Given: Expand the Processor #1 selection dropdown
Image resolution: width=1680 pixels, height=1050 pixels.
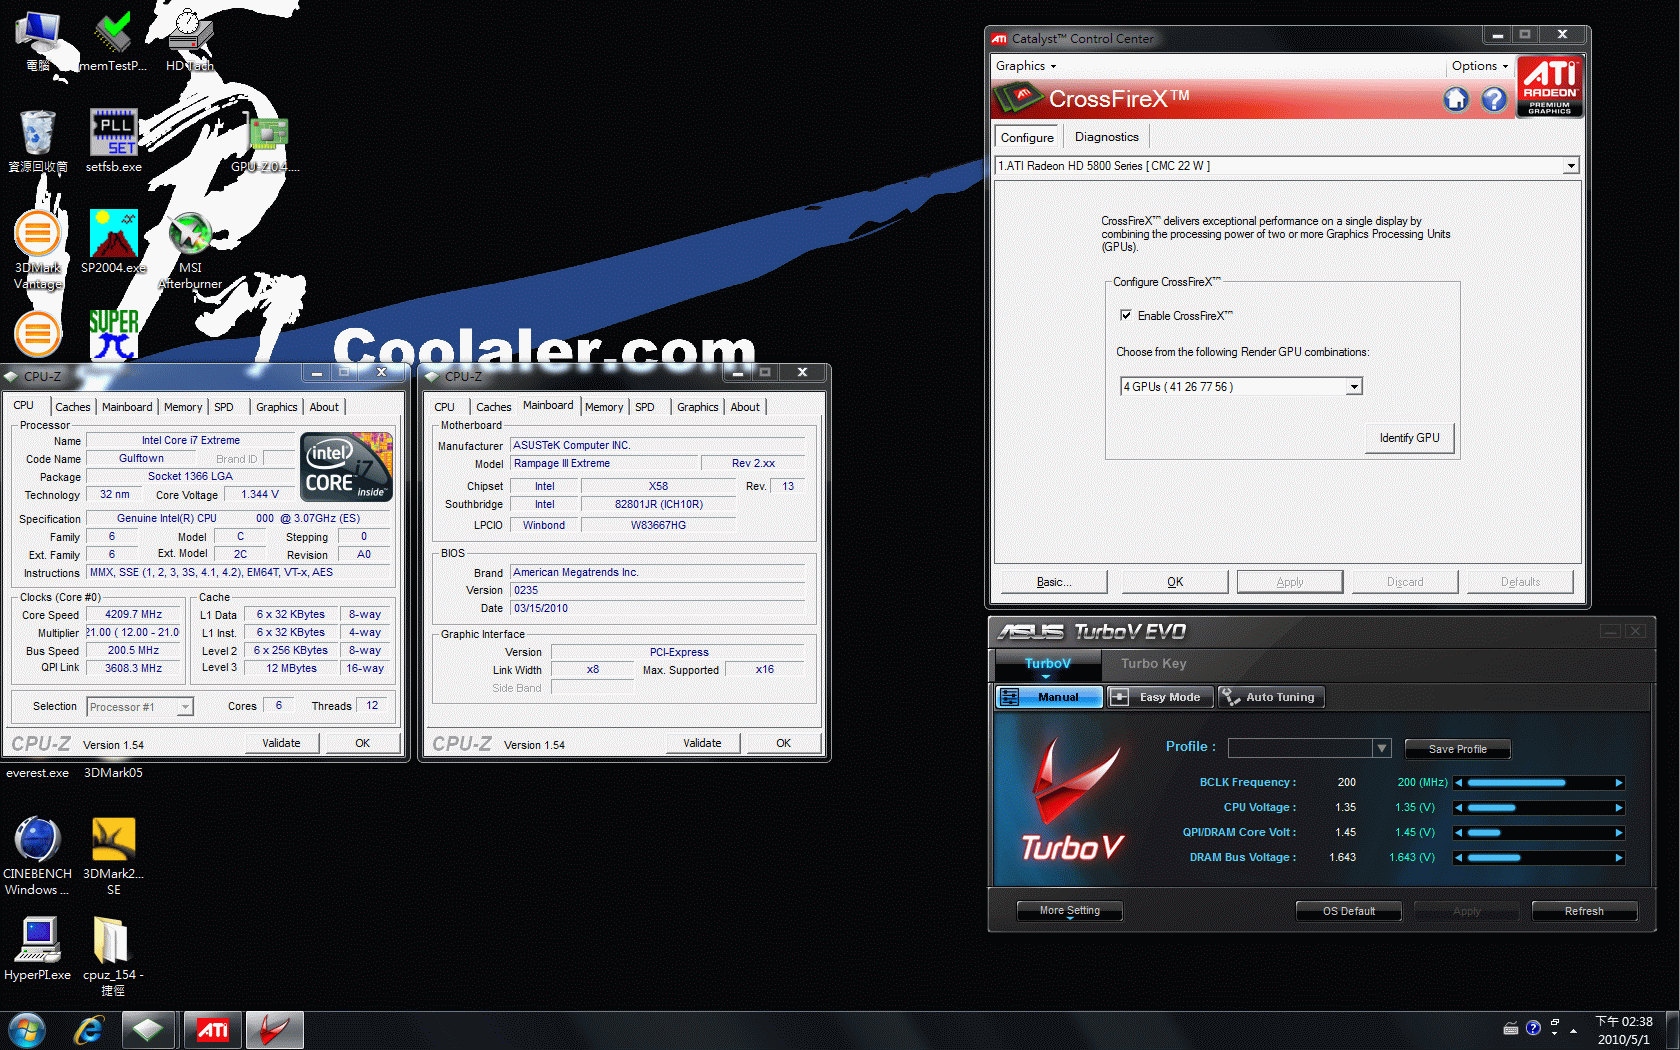Looking at the screenshot, I should [185, 707].
